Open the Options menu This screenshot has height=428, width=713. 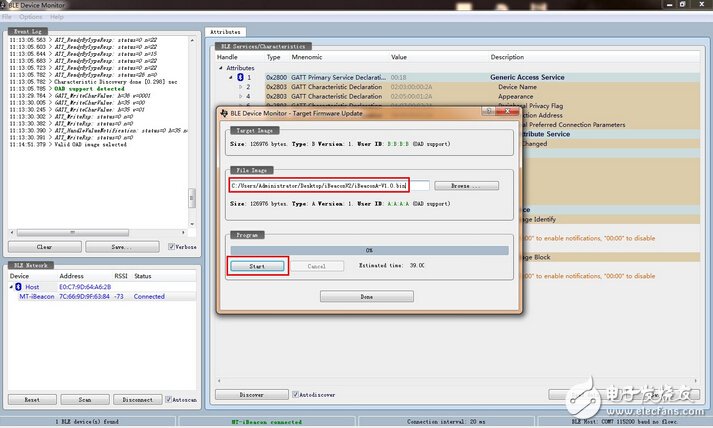[x=30, y=17]
